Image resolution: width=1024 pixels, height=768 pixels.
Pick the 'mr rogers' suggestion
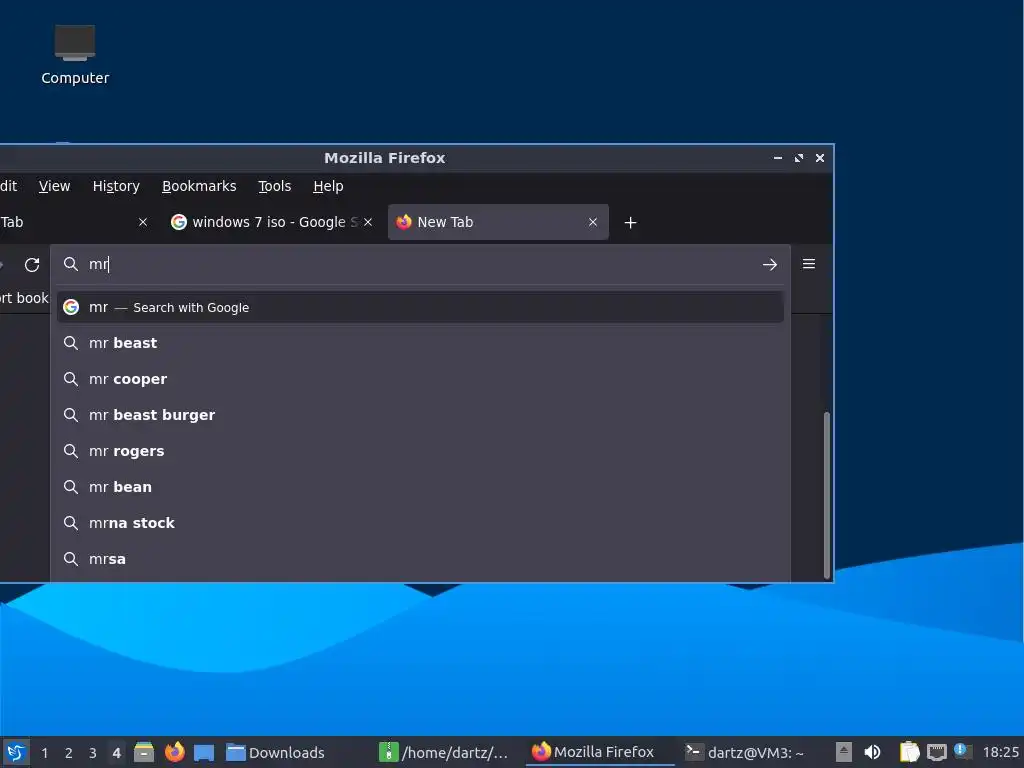pos(421,451)
